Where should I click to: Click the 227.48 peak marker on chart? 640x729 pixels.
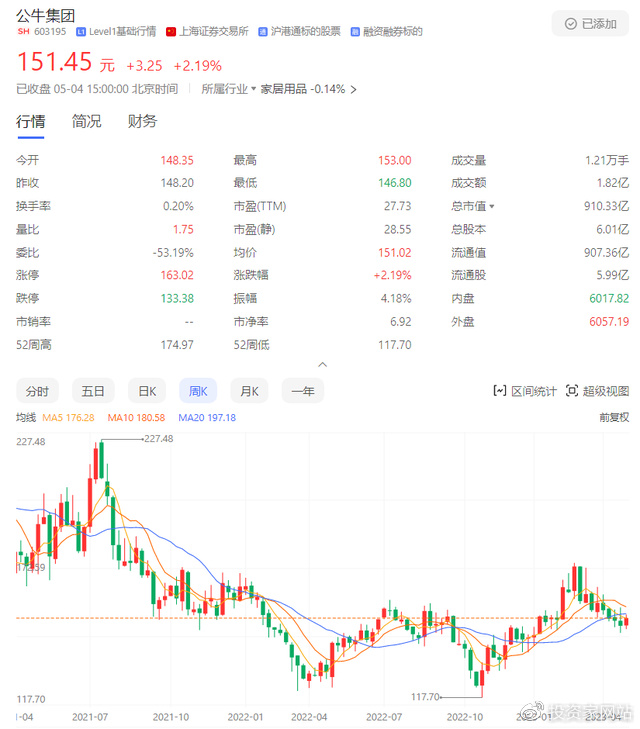pos(158,439)
